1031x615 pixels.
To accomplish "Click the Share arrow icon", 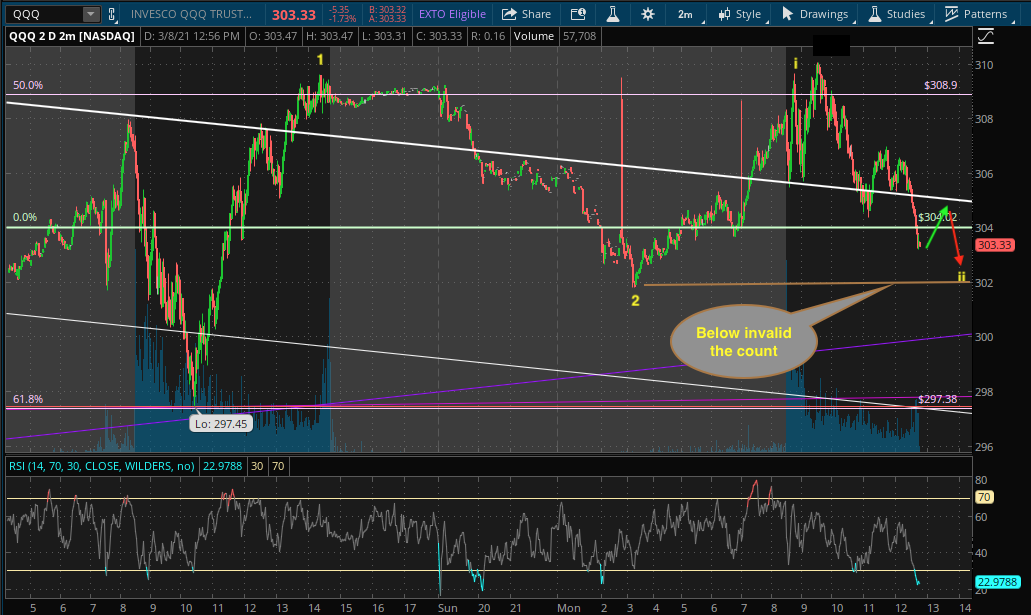I will coord(510,14).
